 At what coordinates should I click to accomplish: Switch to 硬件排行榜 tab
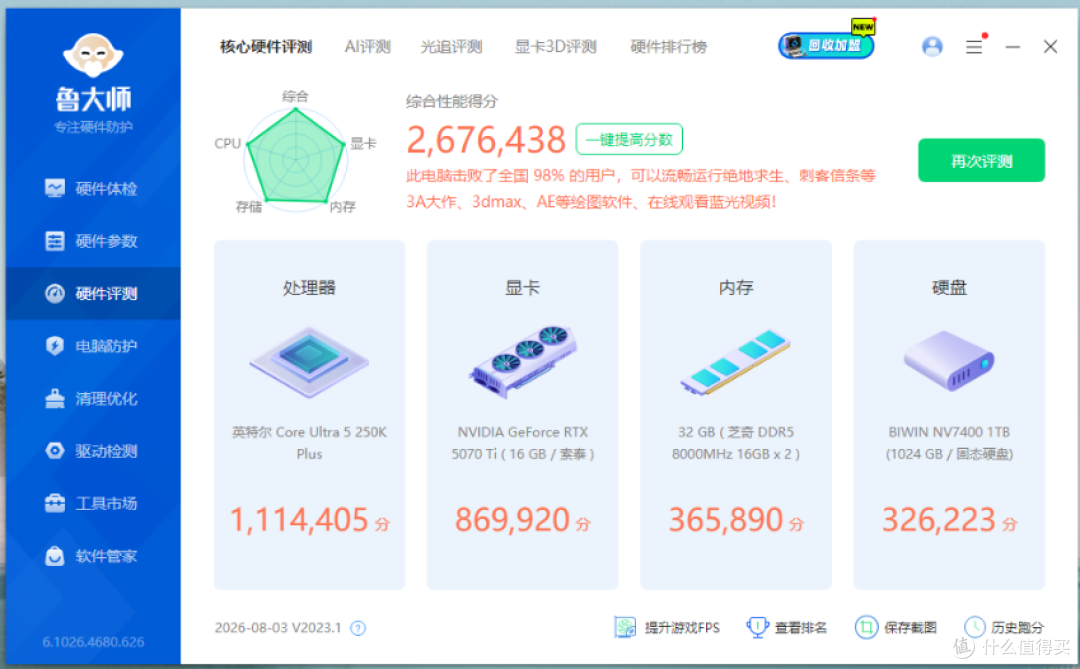(x=669, y=47)
